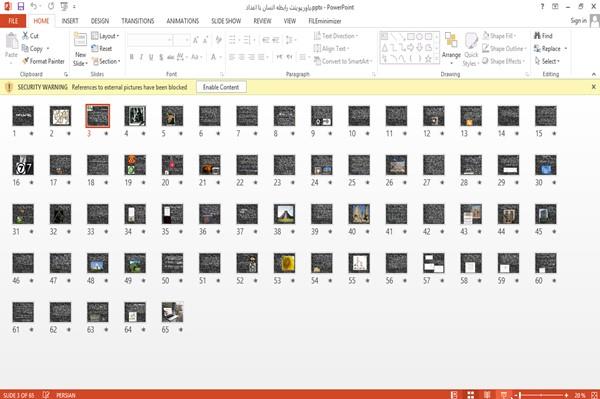Screen dimensions: 600x399
Task: Click the Find binoculars icon
Action: pos(537,36)
